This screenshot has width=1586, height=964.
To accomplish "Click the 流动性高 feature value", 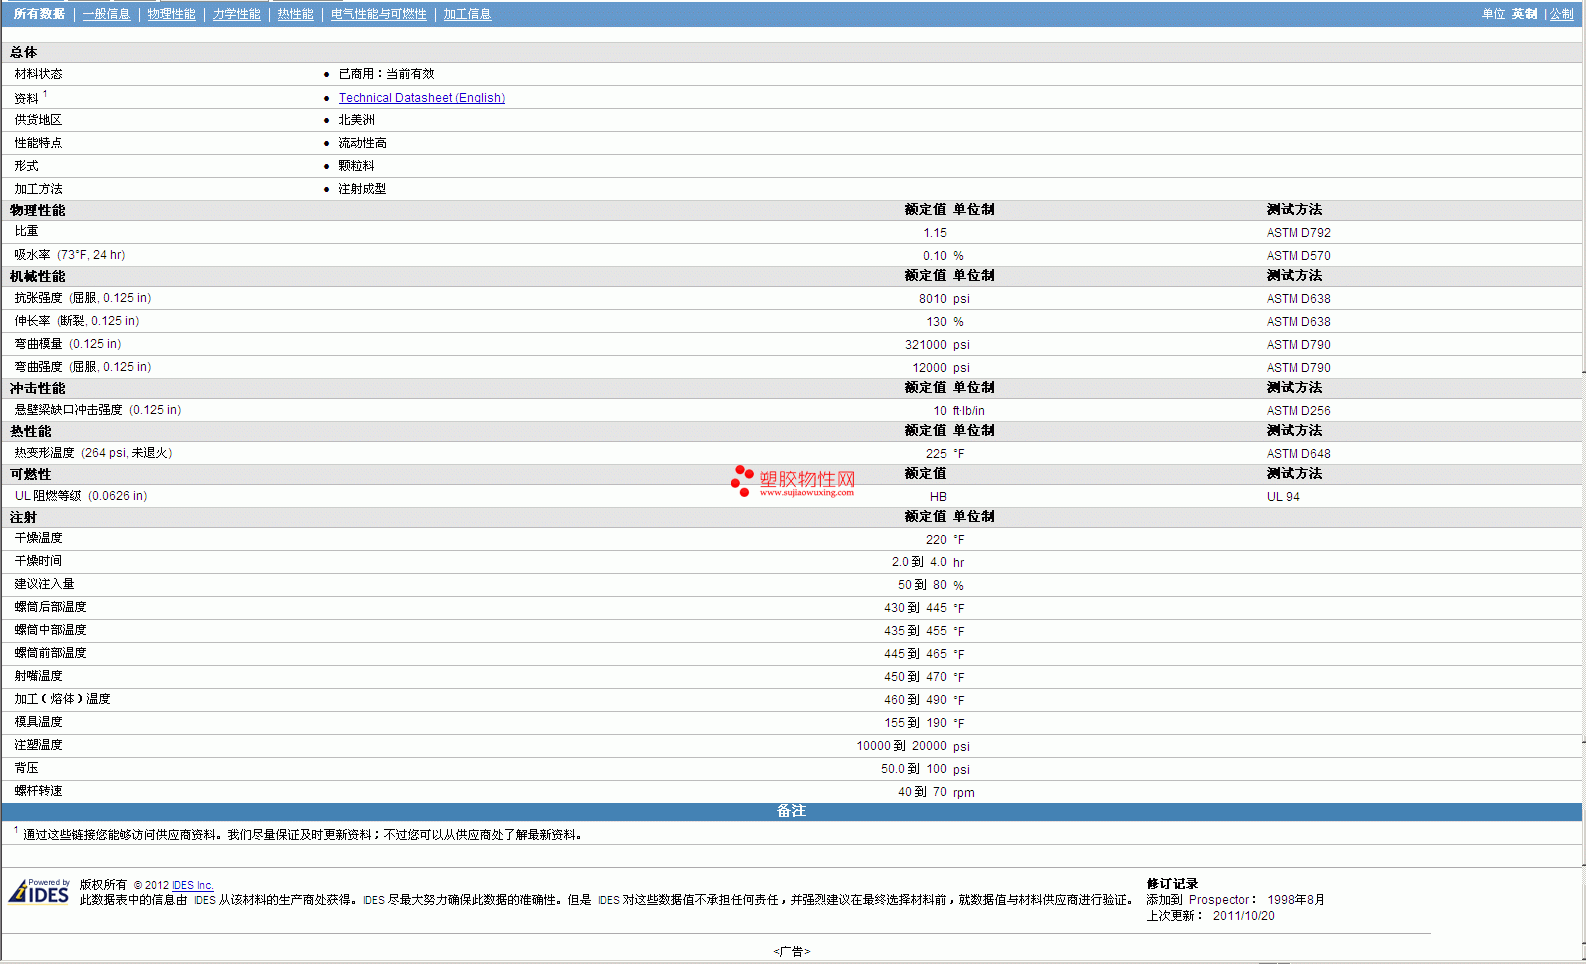I will [362, 143].
